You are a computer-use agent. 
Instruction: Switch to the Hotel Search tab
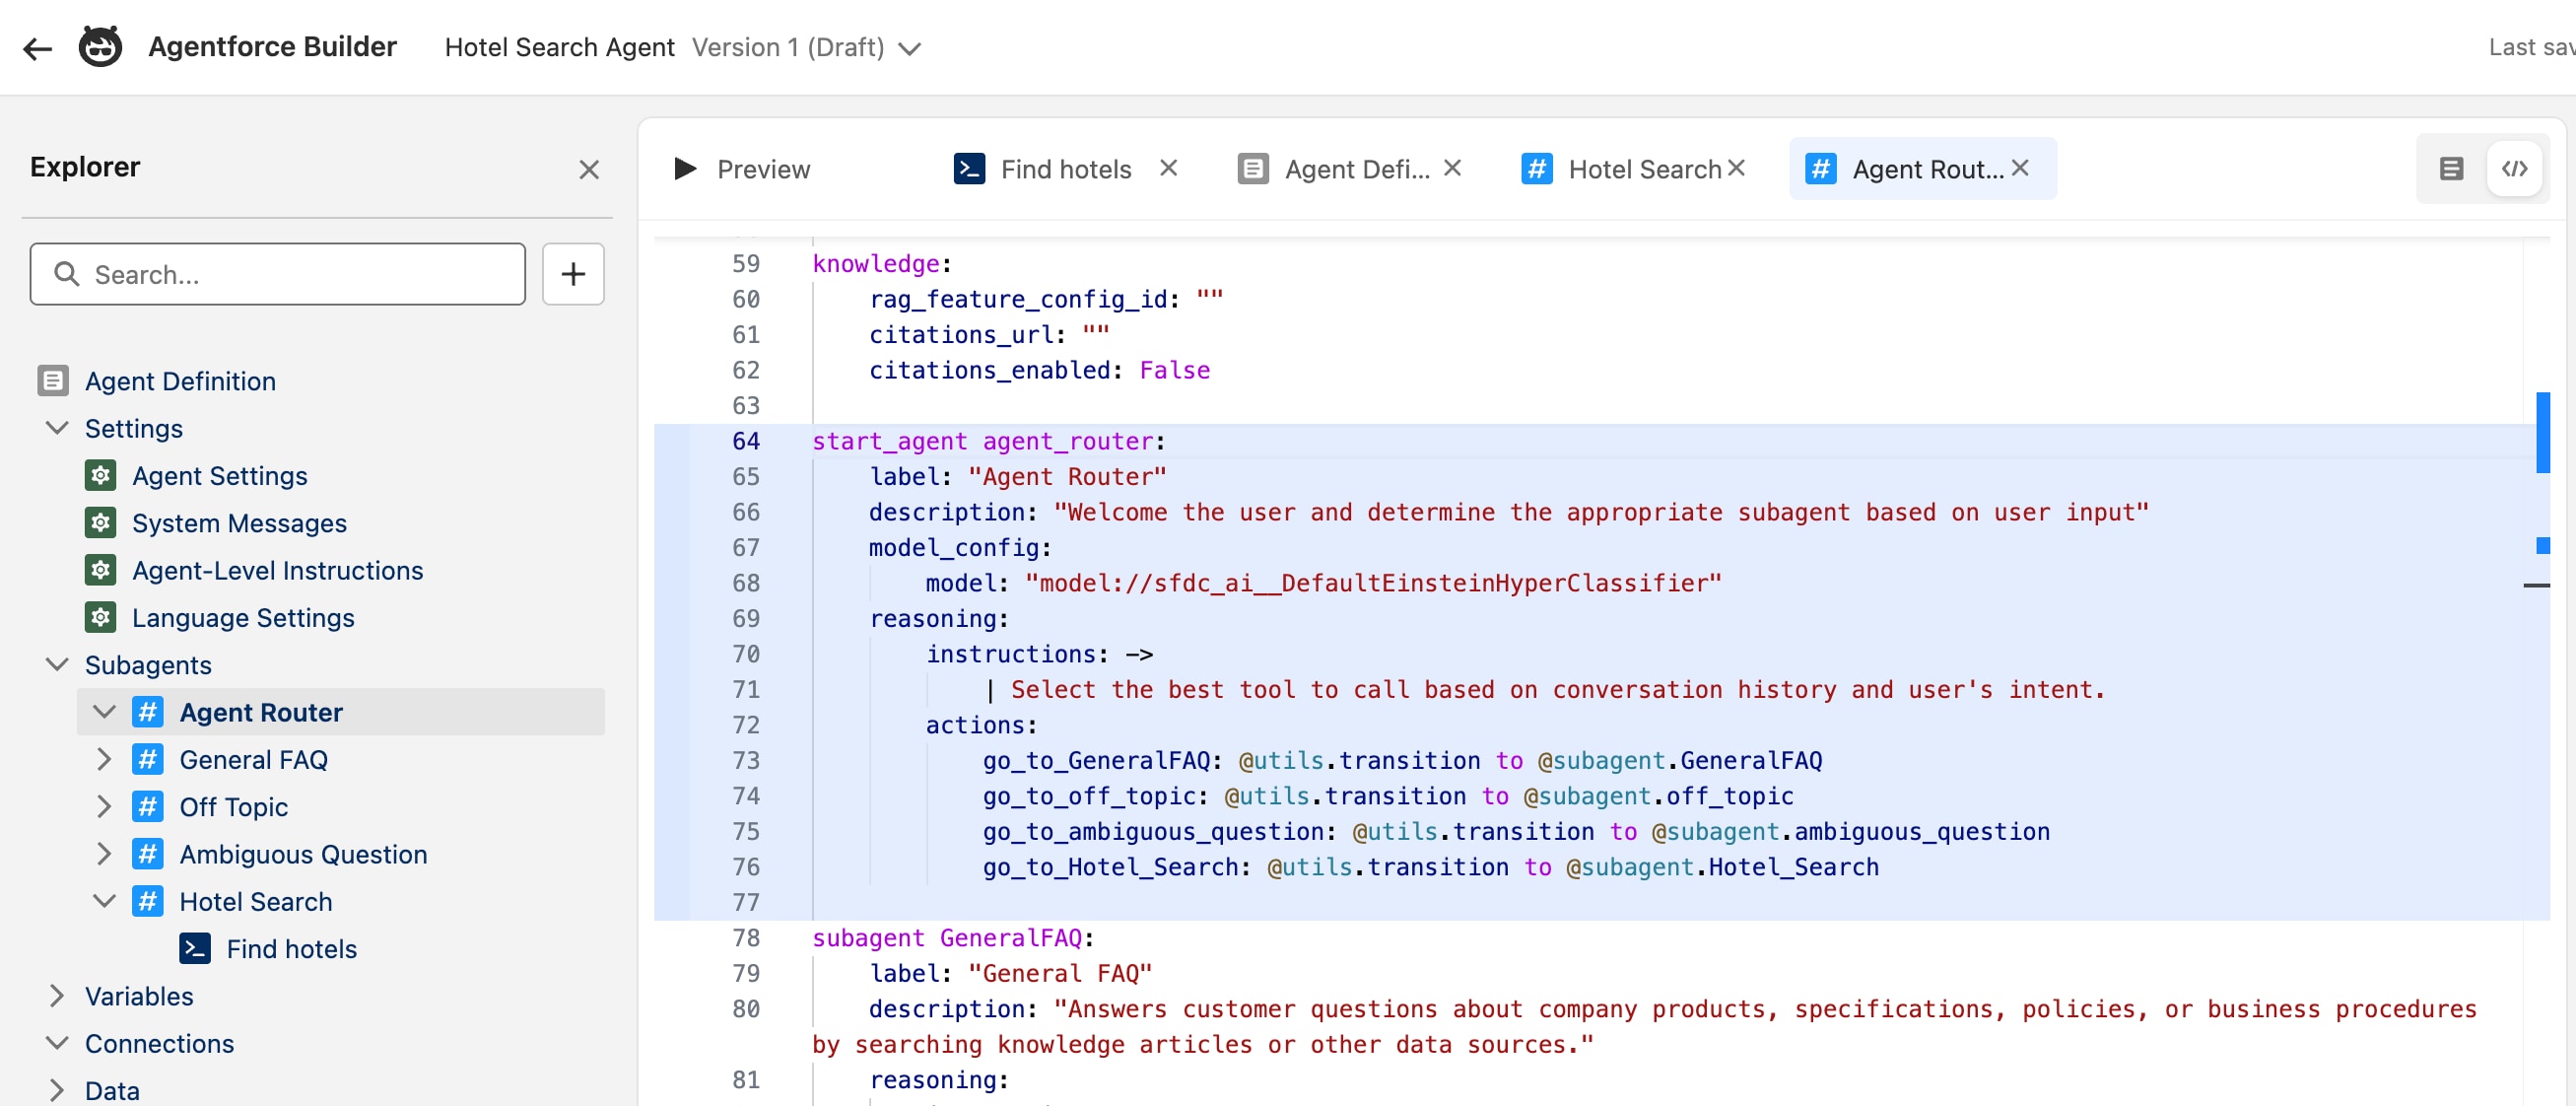click(x=1644, y=169)
